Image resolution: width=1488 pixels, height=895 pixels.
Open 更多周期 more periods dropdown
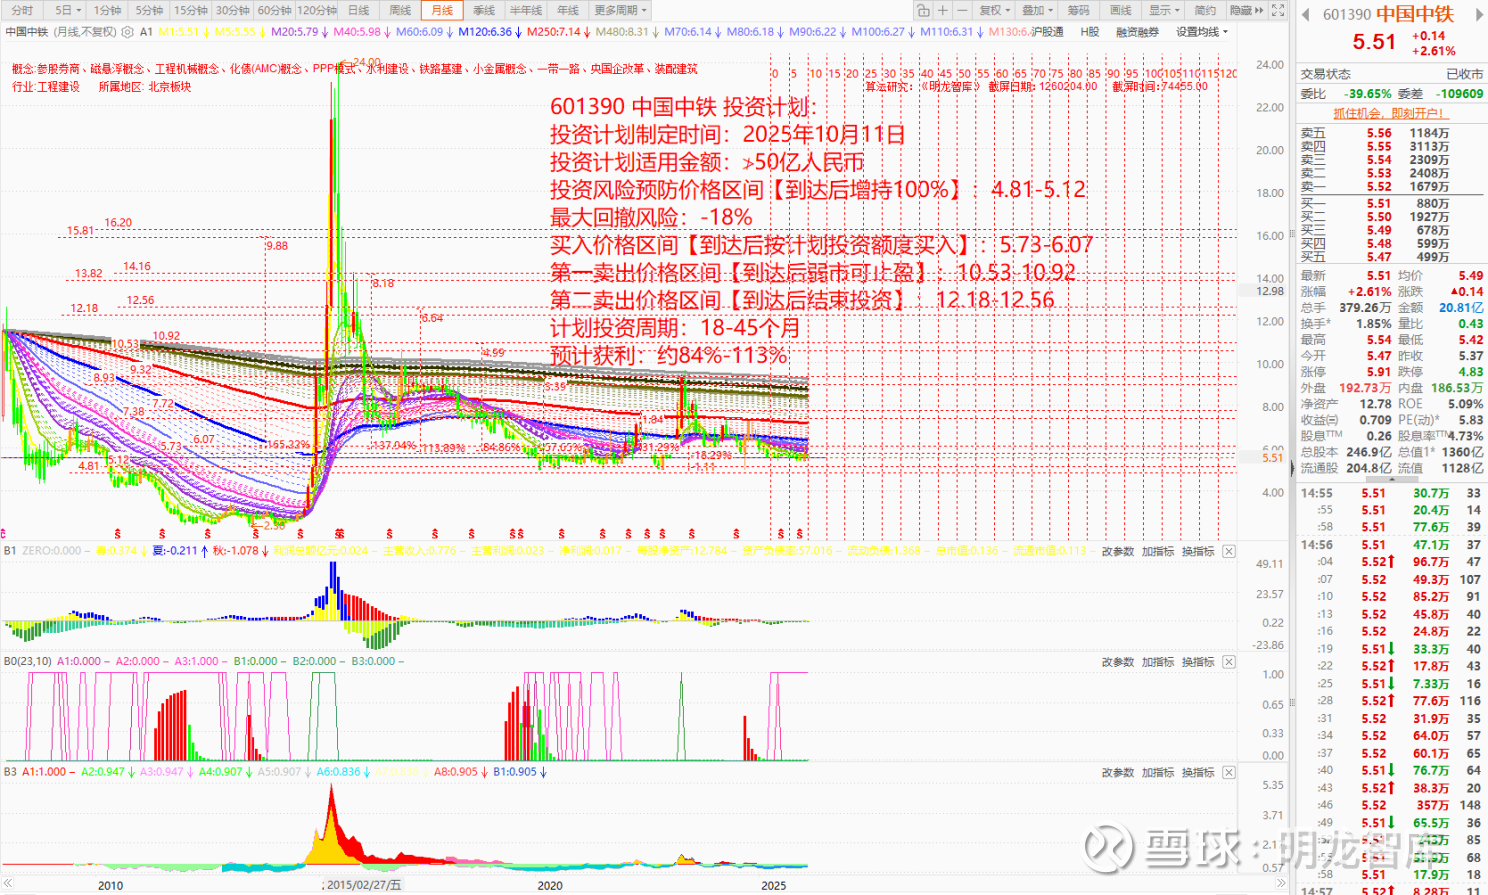[620, 10]
